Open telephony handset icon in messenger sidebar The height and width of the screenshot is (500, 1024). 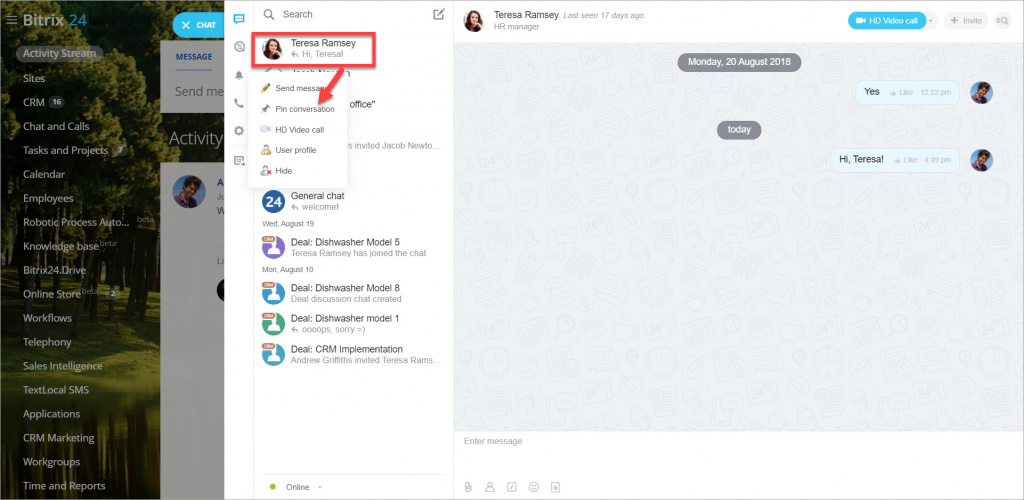click(x=239, y=103)
